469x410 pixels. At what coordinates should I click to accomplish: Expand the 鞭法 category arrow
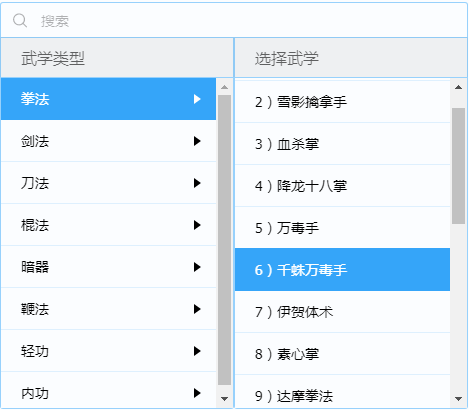click(197, 309)
